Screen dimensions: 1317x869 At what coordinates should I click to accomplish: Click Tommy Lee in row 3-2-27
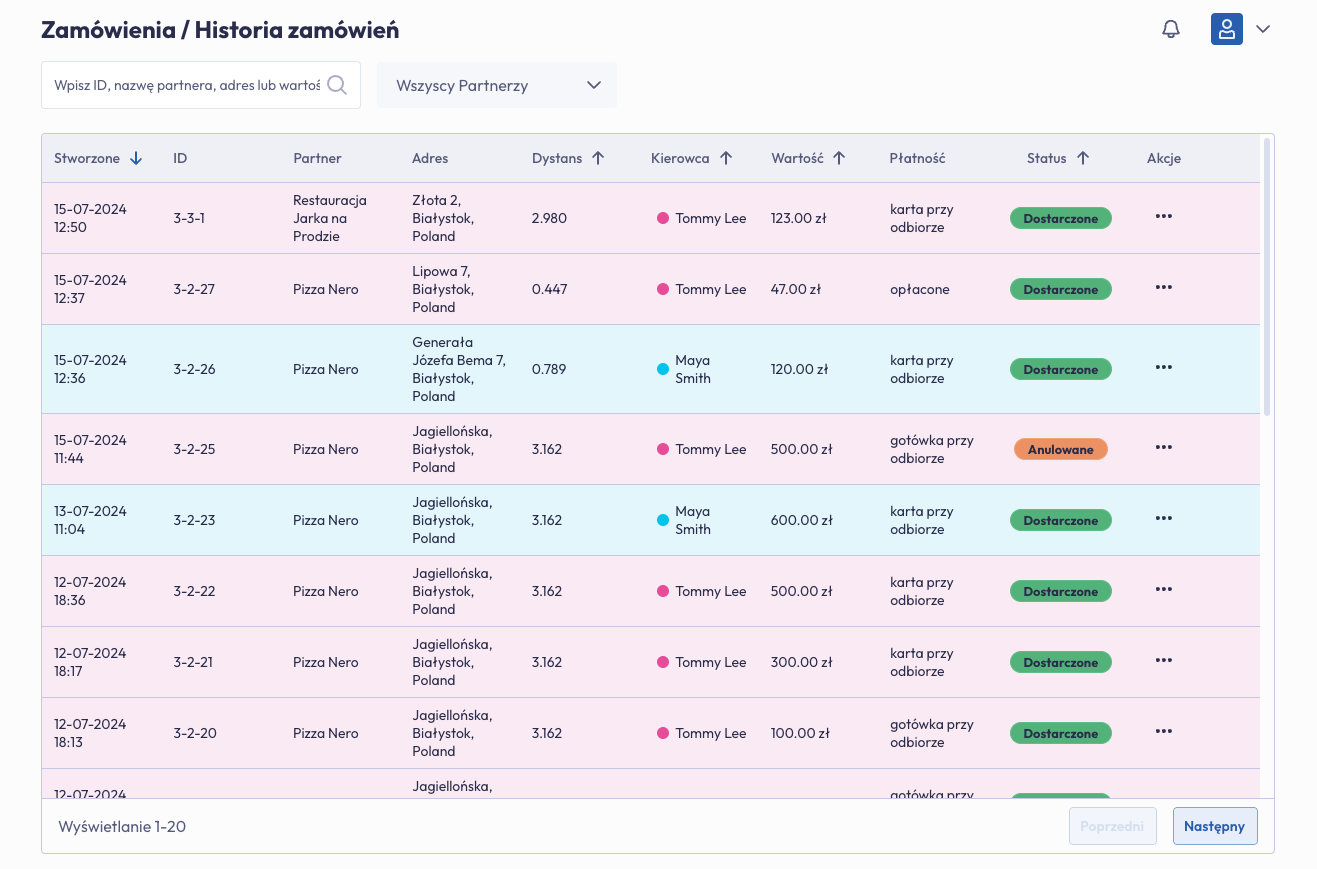pos(711,289)
